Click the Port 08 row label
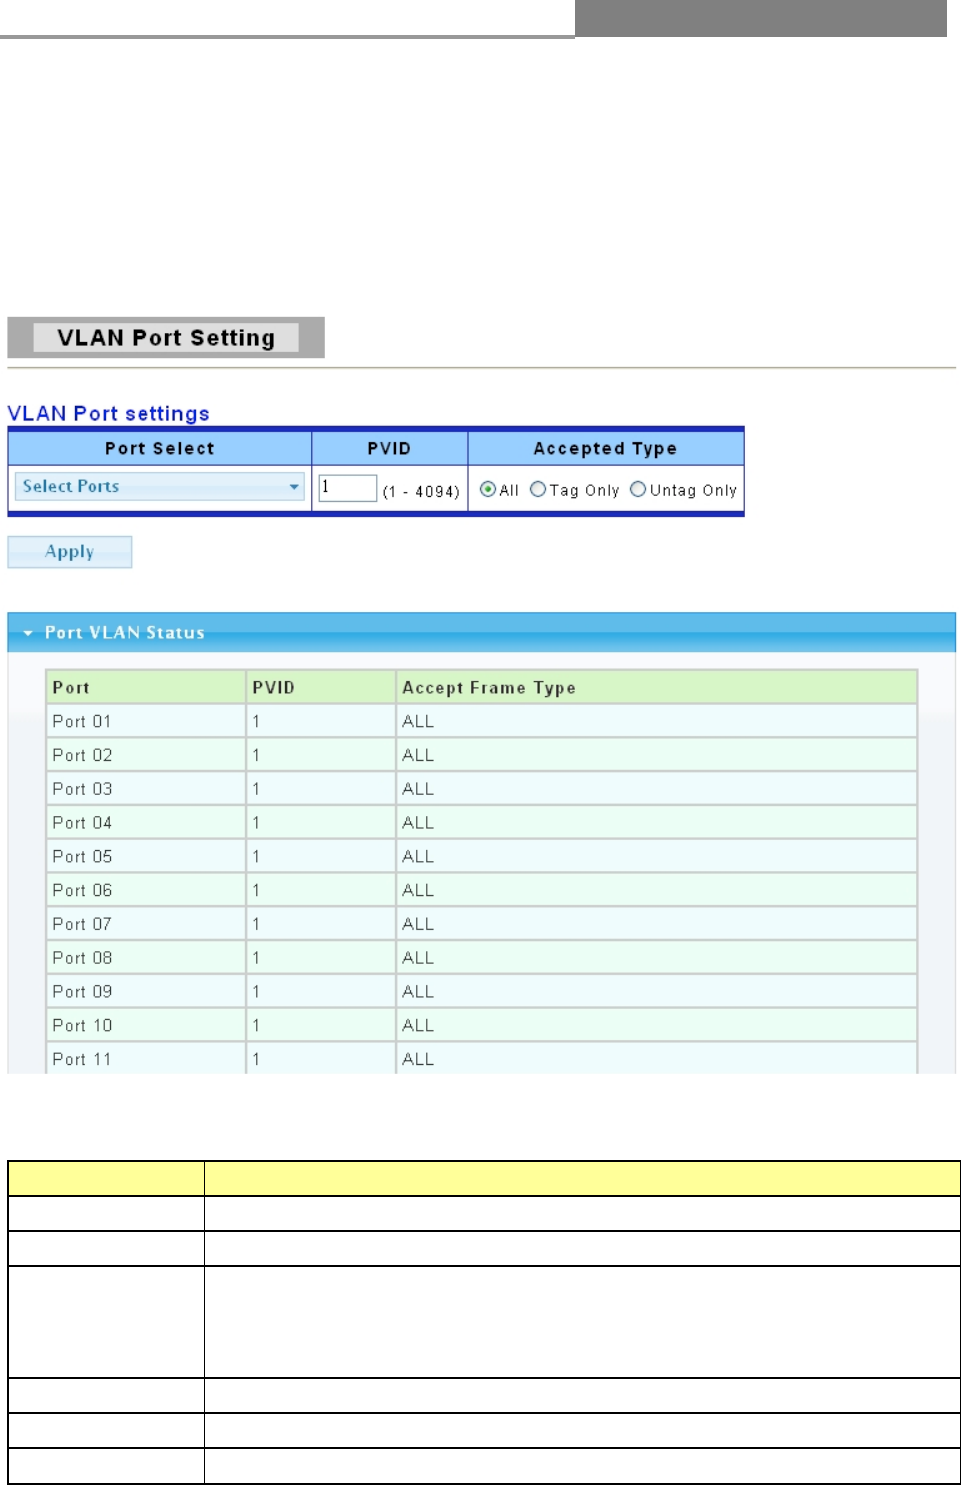The image size is (965, 1485). 82,958
